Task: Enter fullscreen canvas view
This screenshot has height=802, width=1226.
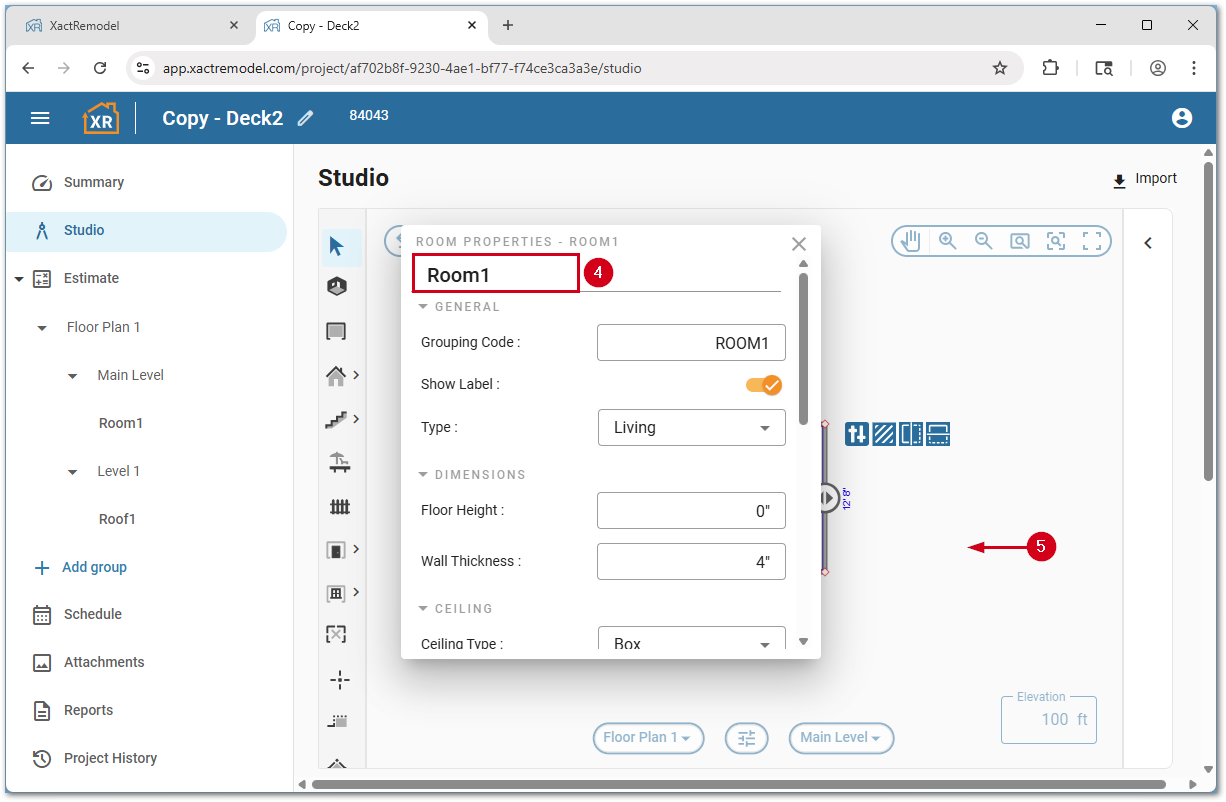Action: click(1092, 241)
